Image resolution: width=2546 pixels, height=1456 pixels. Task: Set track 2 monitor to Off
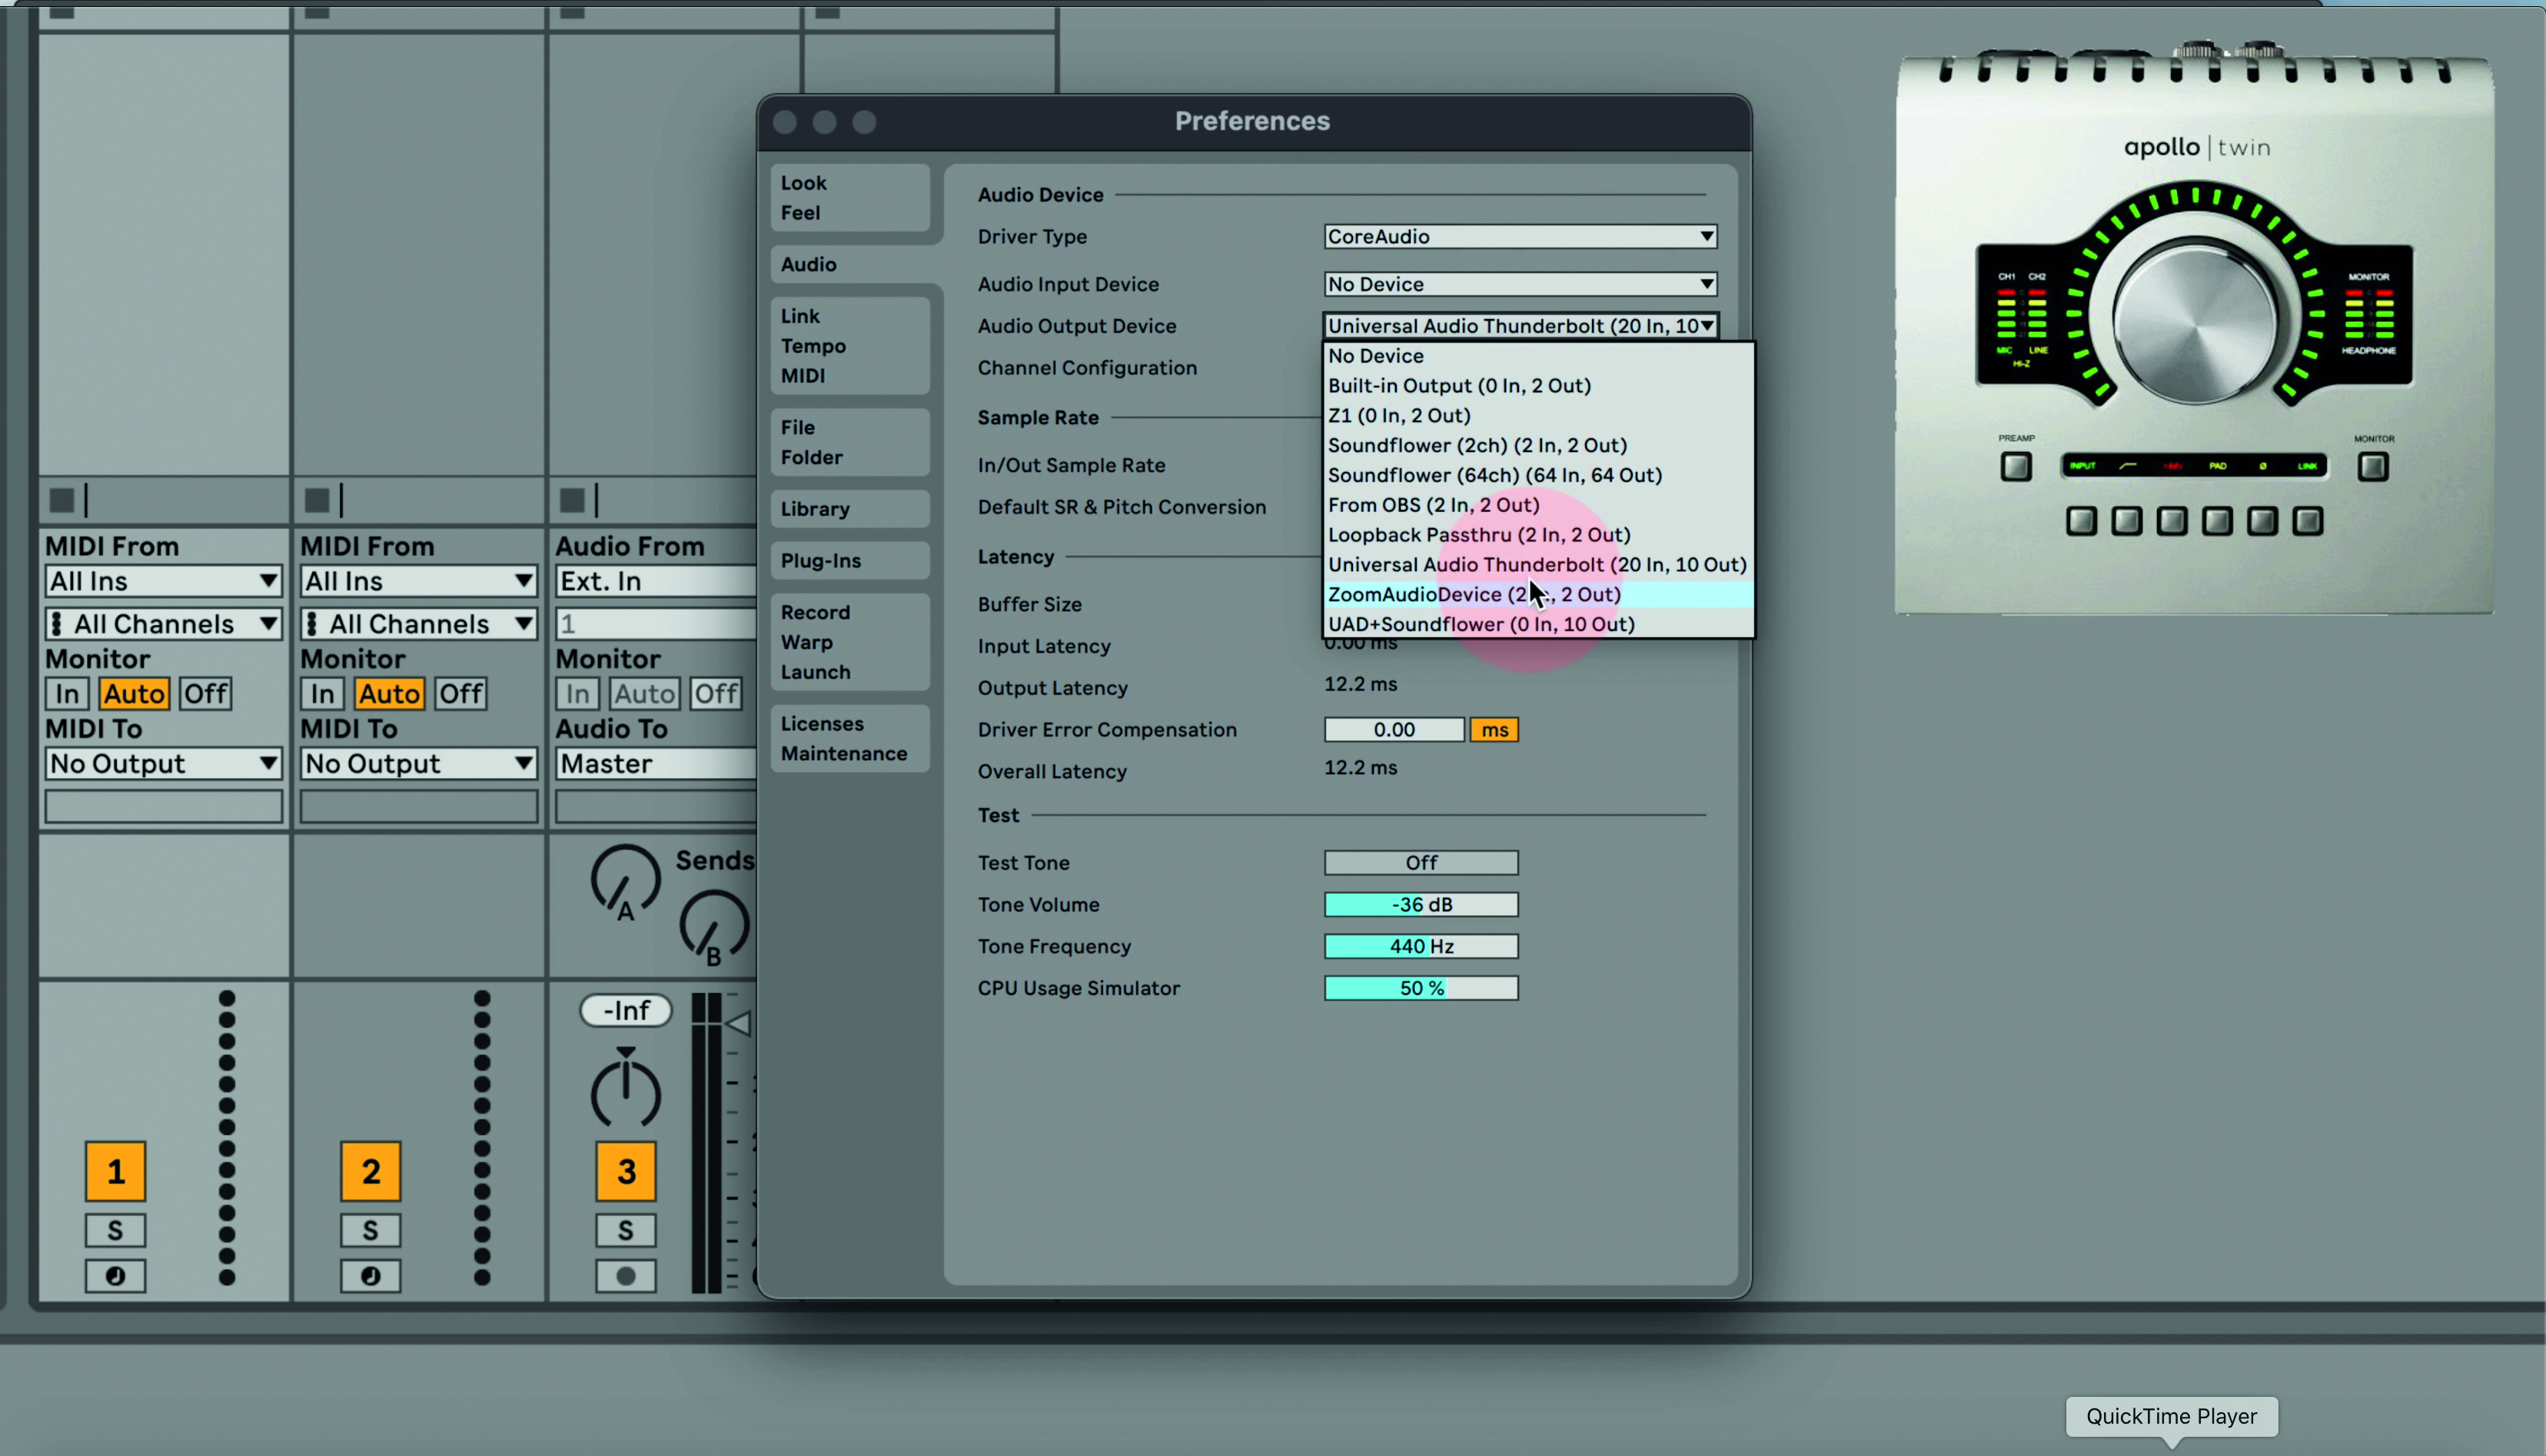point(462,694)
